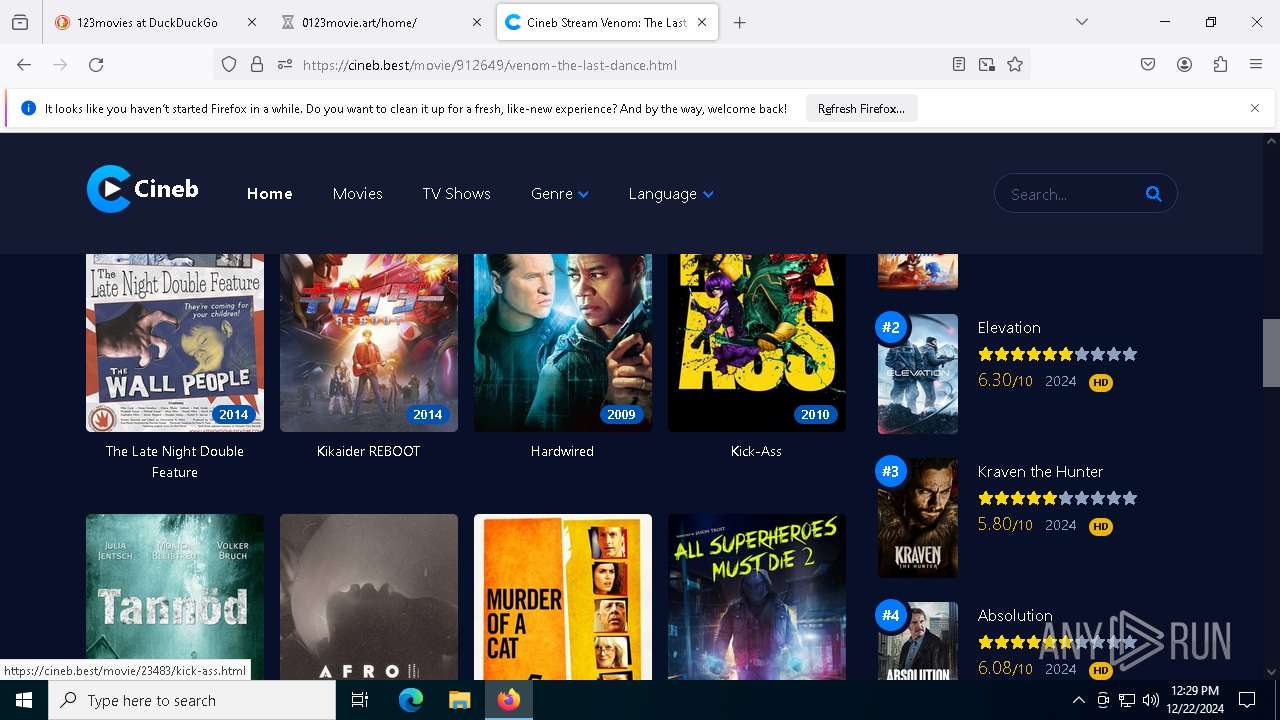Close the Cineb Stream Venom tab
The image size is (1280, 720).
coord(702,22)
